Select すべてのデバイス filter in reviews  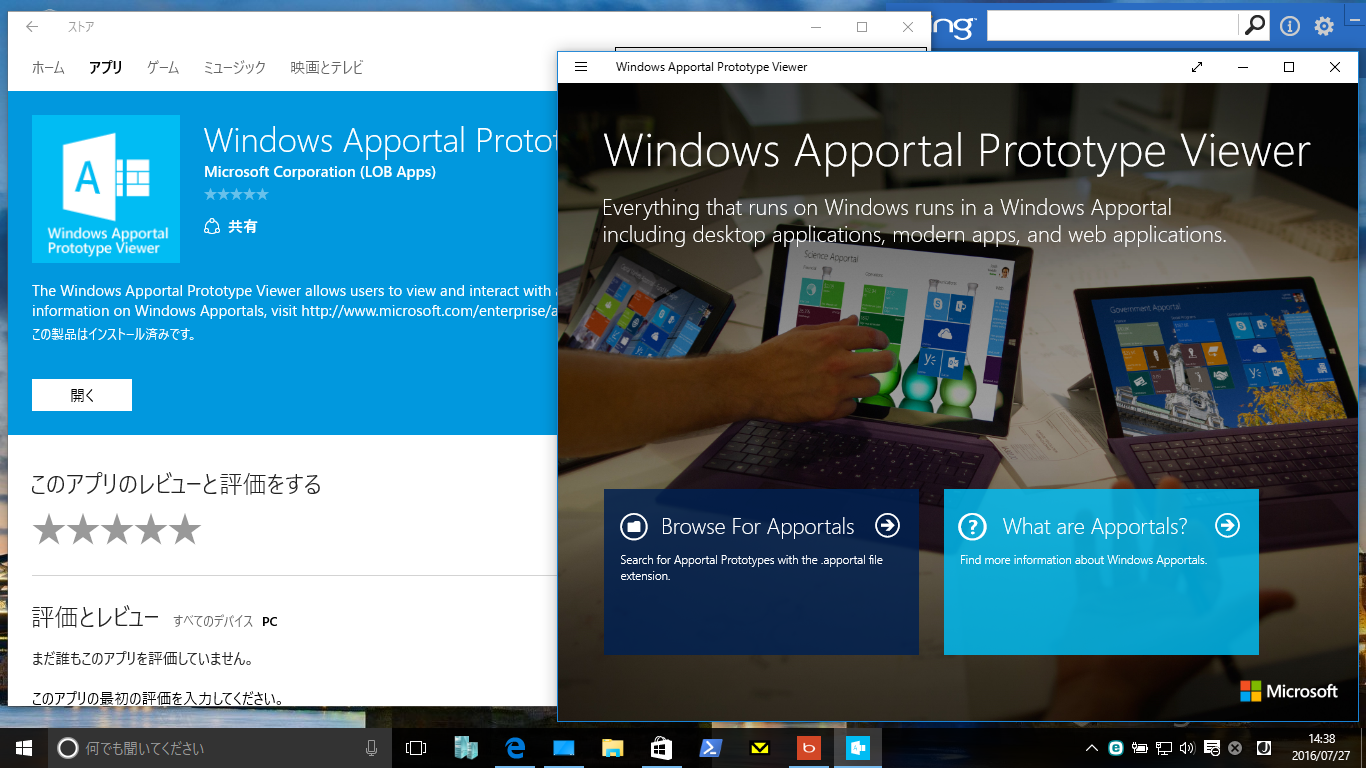click(x=213, y=621)
